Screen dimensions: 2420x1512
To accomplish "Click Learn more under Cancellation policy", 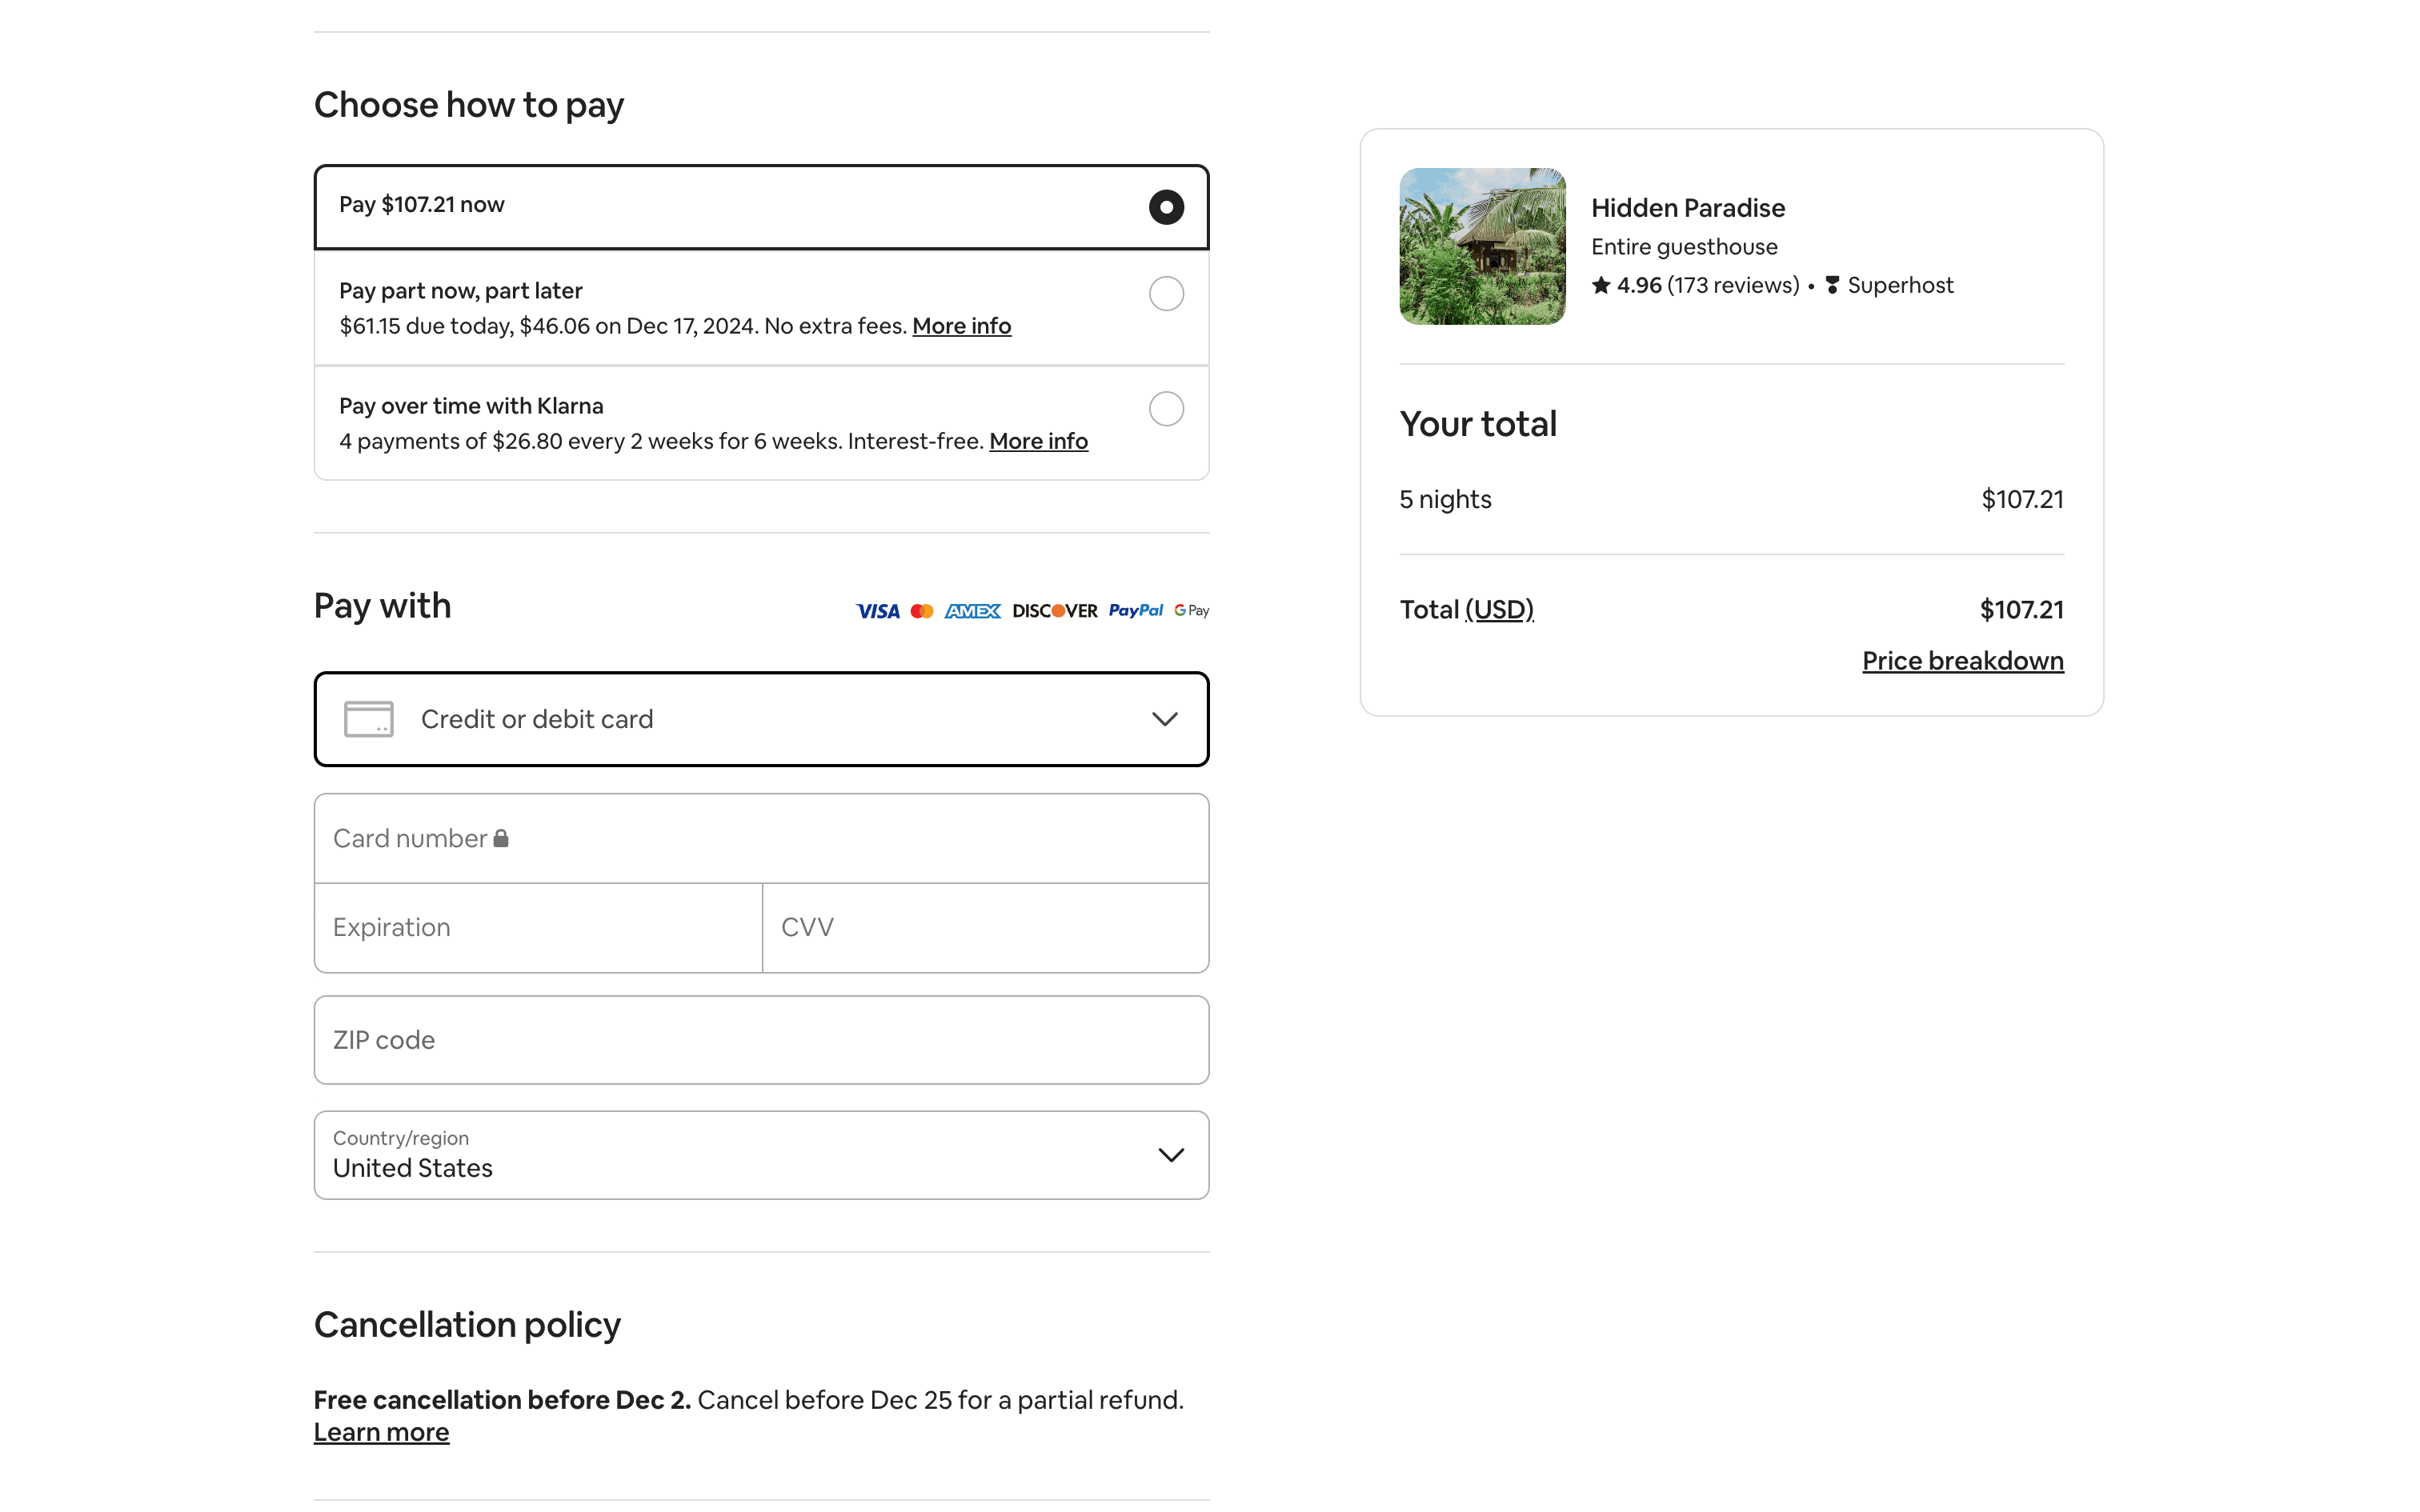I will click(x=381, y=1432).
